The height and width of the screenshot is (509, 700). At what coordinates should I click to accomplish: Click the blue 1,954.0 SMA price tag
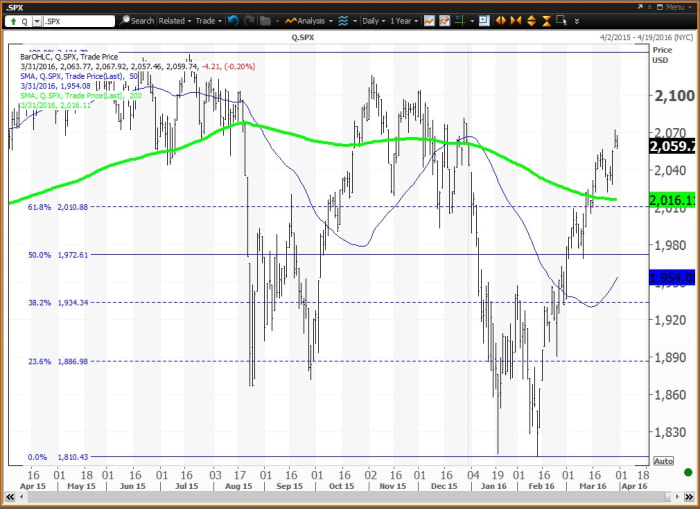(672, 278)
